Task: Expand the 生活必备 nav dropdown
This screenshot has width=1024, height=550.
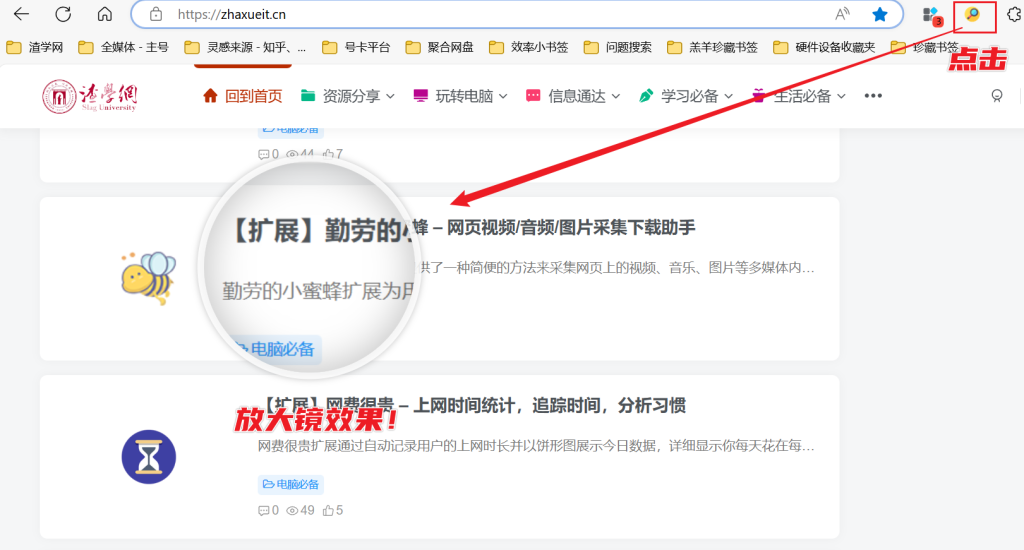Action: (799, 96)
